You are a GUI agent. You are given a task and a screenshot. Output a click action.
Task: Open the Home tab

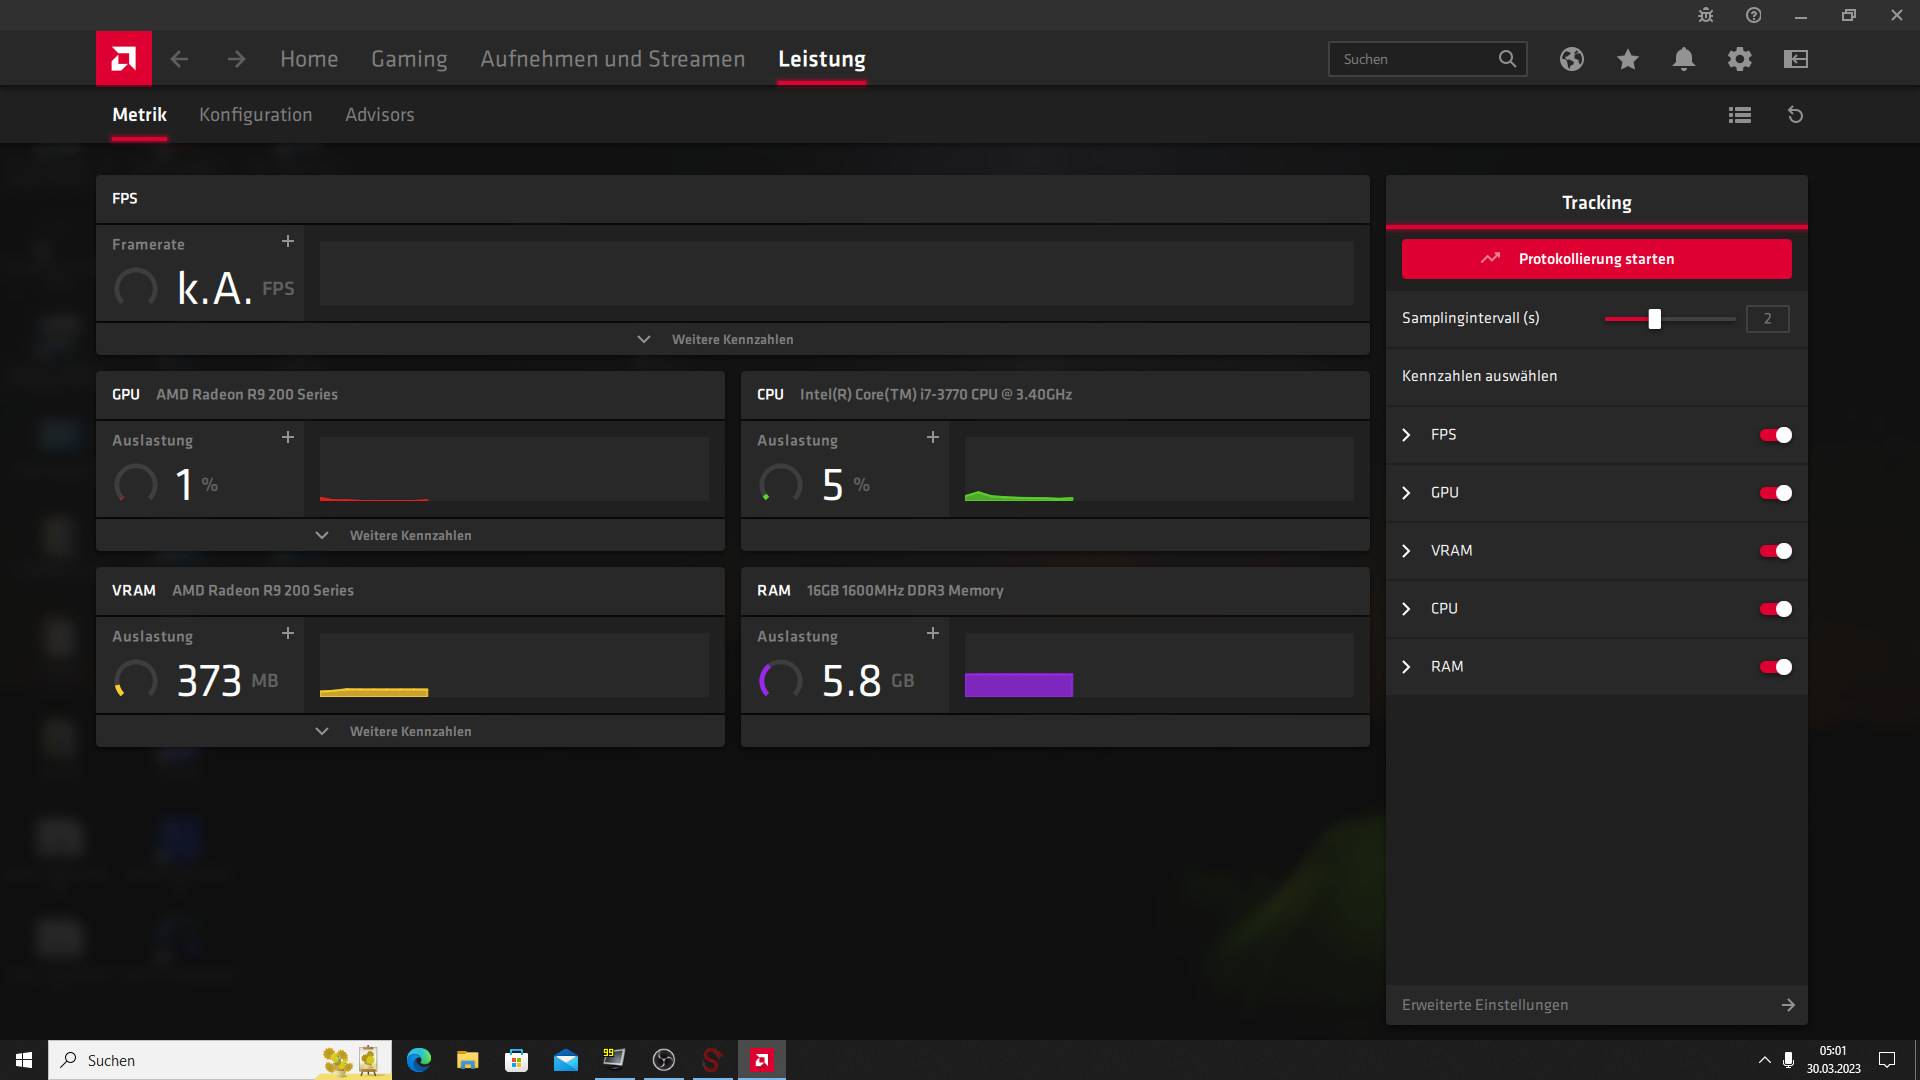tap(309, 59)
